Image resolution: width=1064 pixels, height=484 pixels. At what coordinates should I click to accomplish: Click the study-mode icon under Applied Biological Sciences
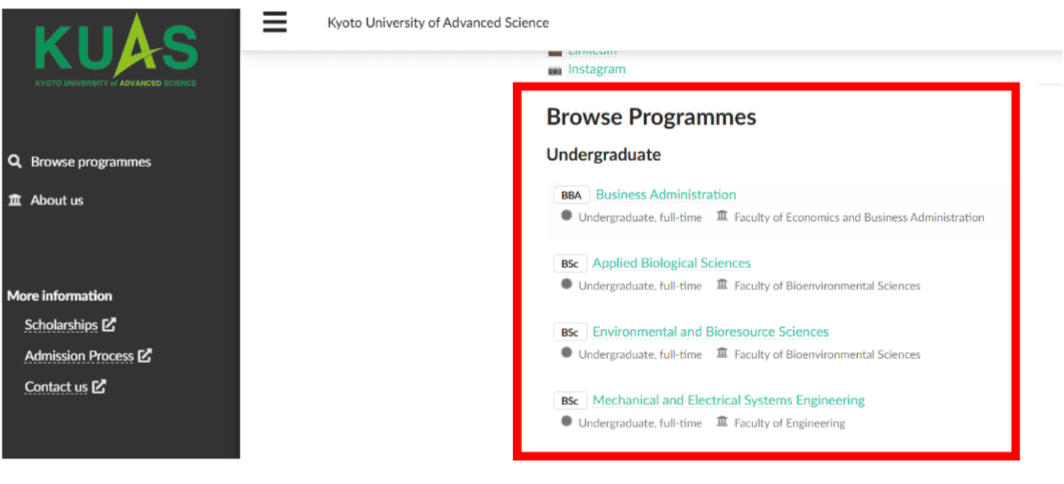(567, 284)
